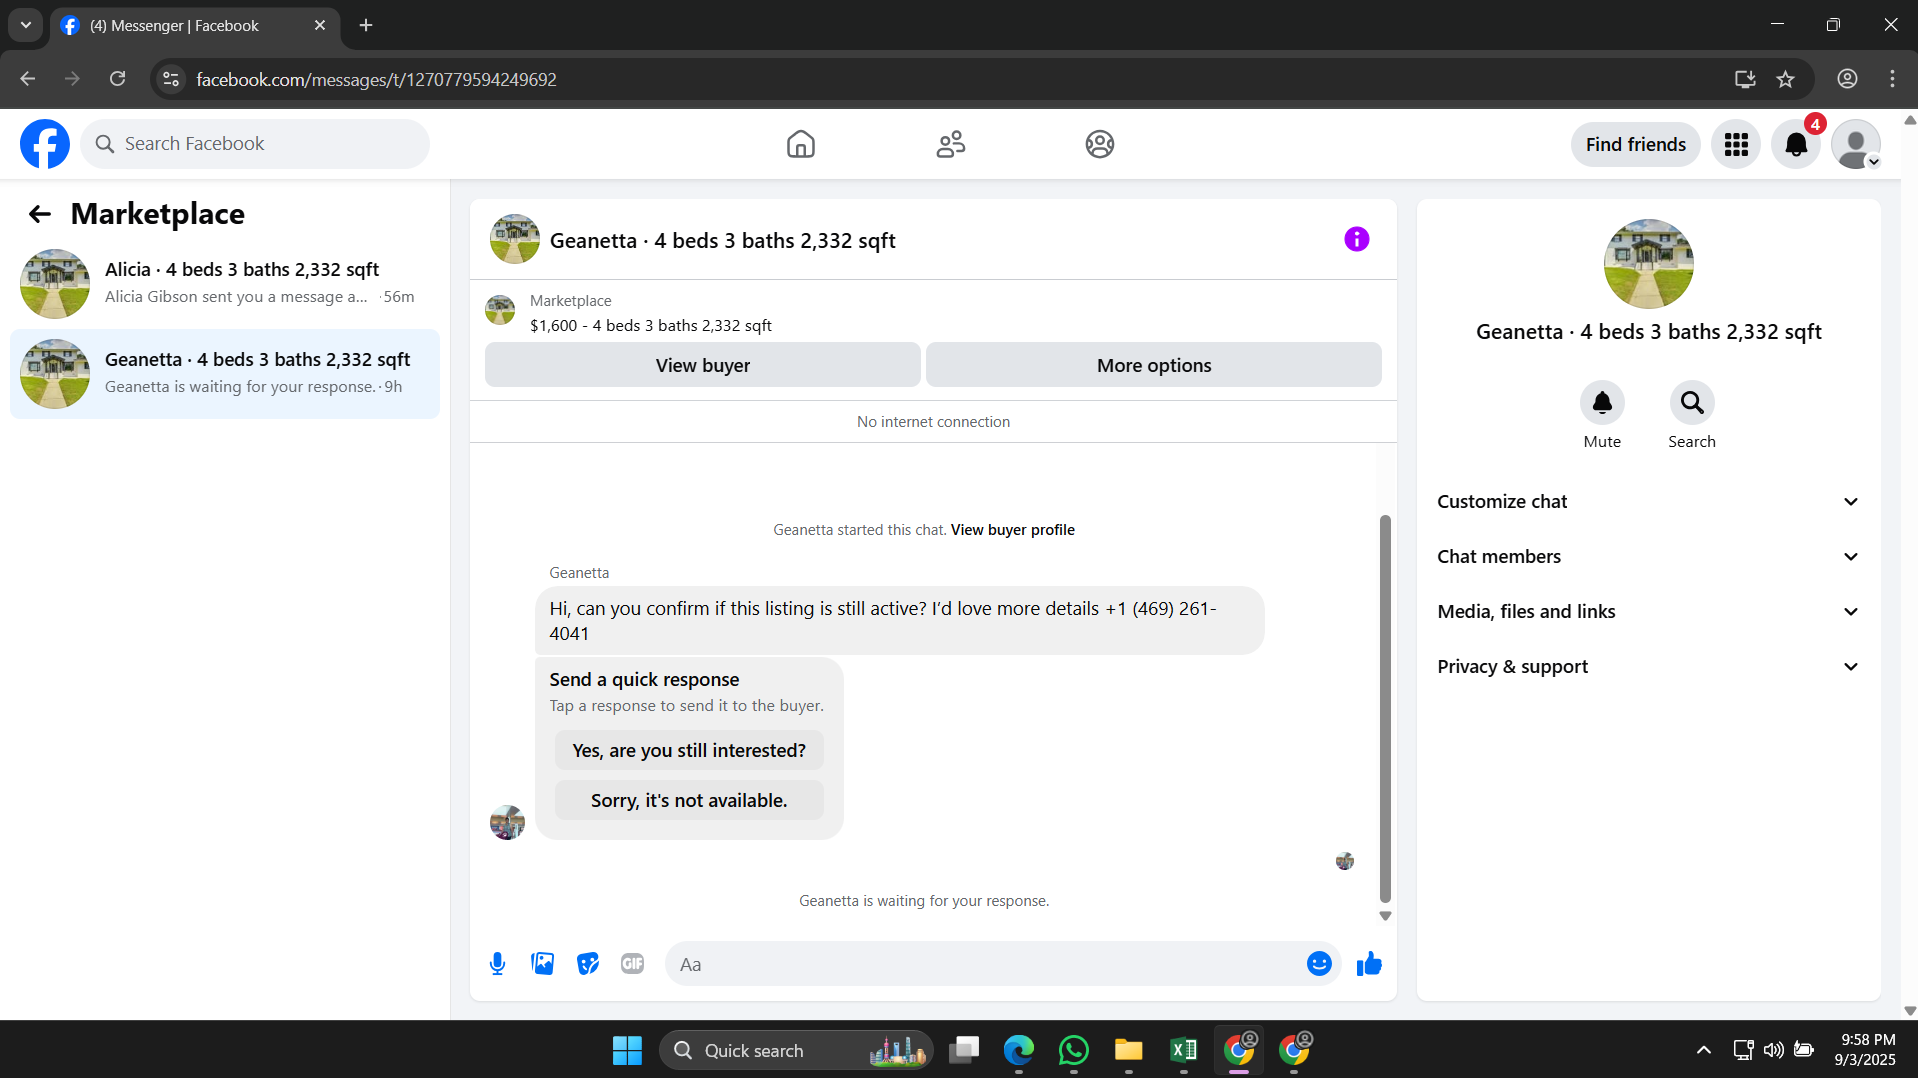Go back using the Marketplace back arrow
Screen dimensions: 1918x1078
pos(39,214)
